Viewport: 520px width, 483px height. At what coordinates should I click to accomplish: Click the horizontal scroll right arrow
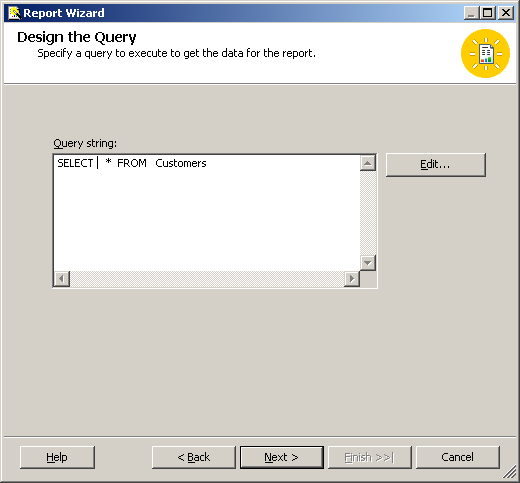(352, 278)
